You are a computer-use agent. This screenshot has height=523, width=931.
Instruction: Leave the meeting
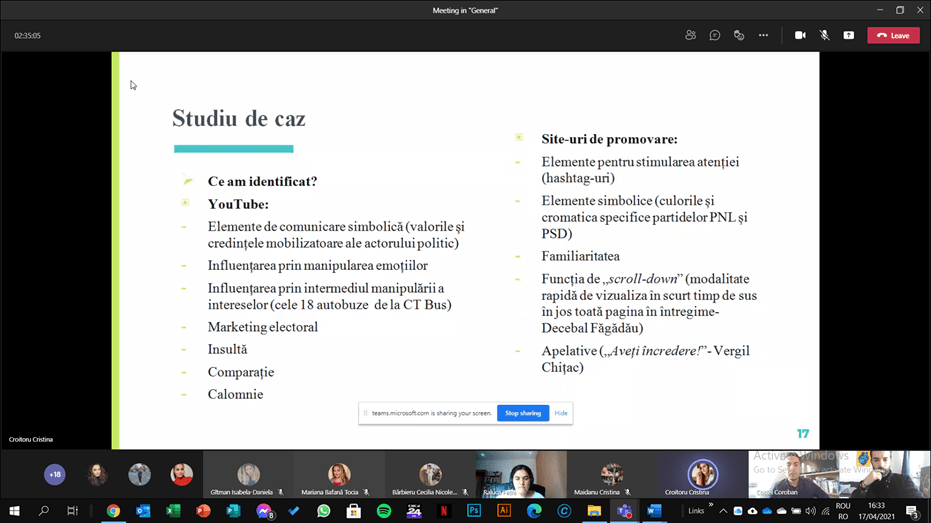pos(893,35)
